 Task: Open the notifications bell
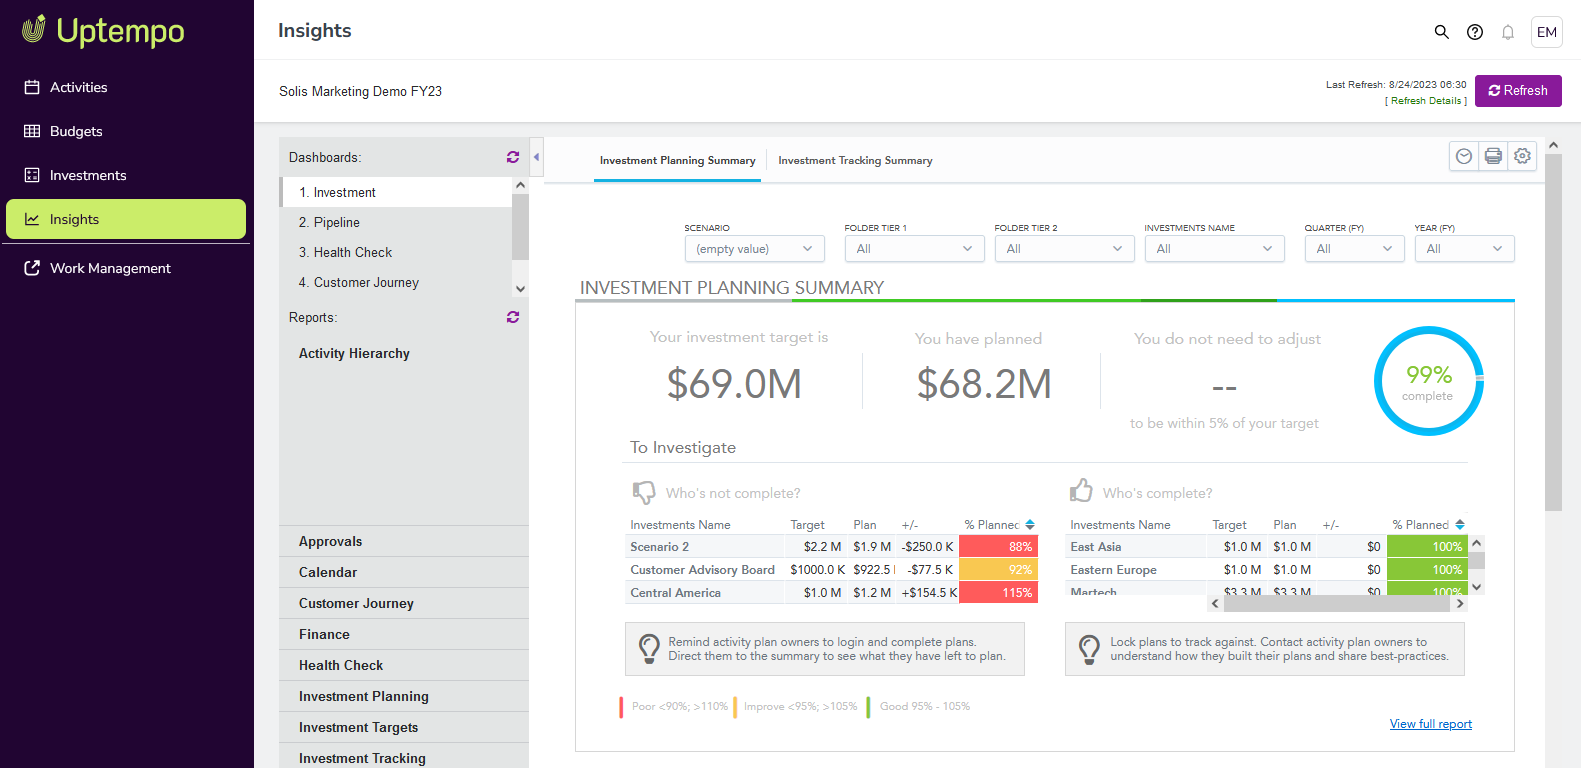1508,32
